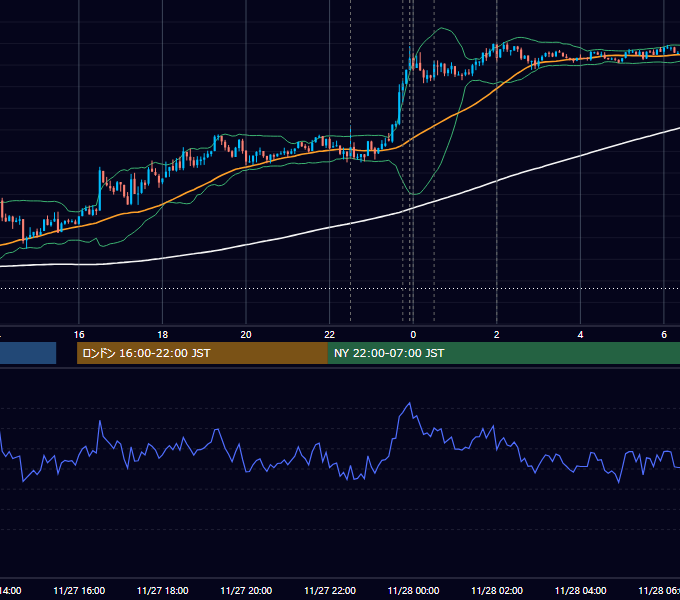Click the "11/27 20:00" date label

coord(246,590)
